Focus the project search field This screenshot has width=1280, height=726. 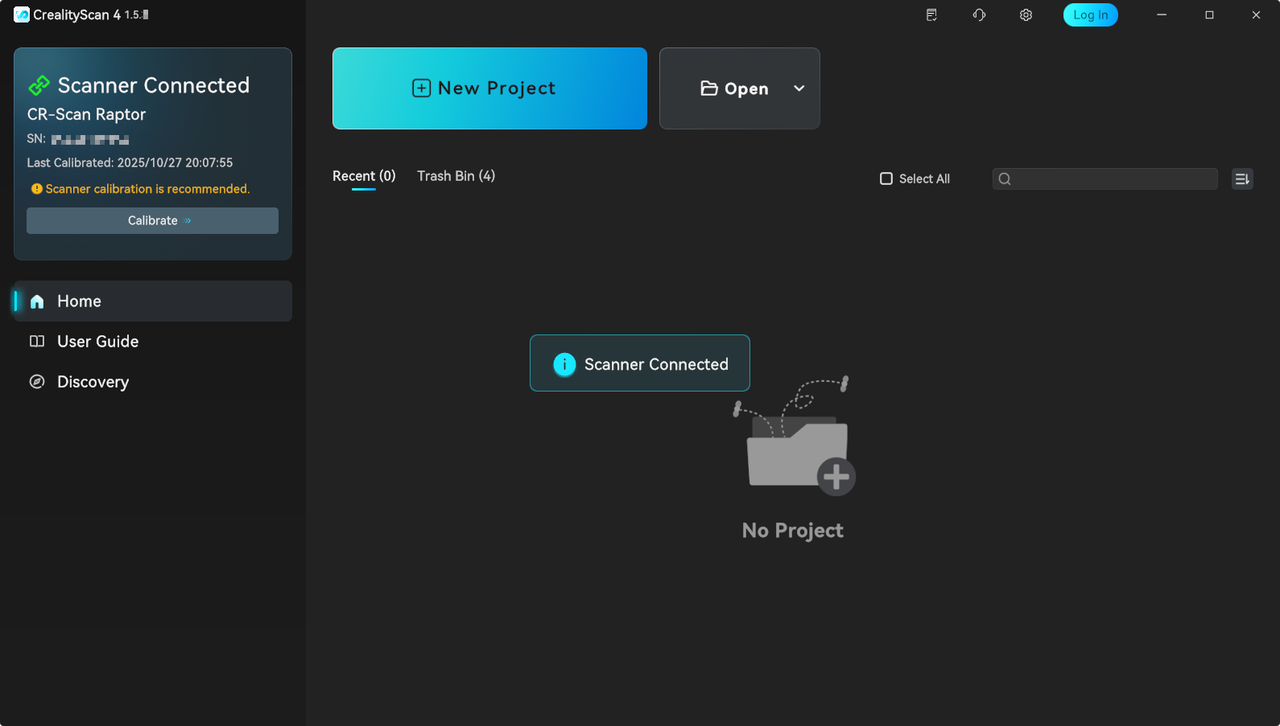point(1110,179)
